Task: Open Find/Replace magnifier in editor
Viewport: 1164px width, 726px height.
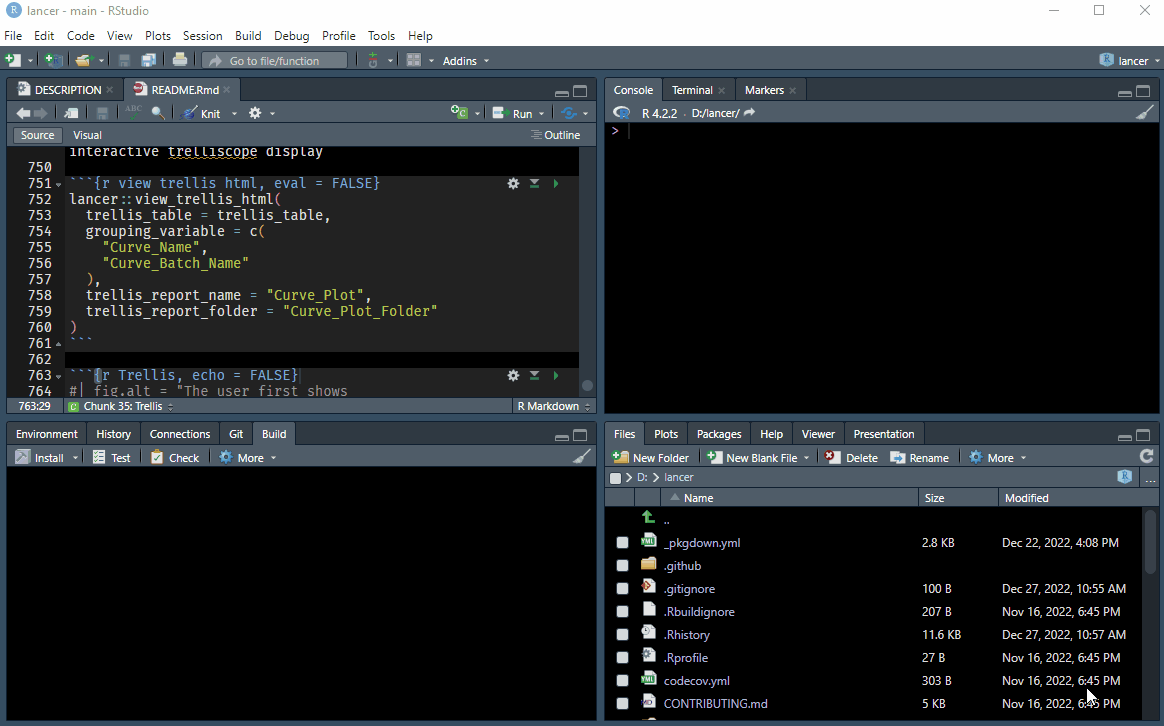Action: point(158,113)
